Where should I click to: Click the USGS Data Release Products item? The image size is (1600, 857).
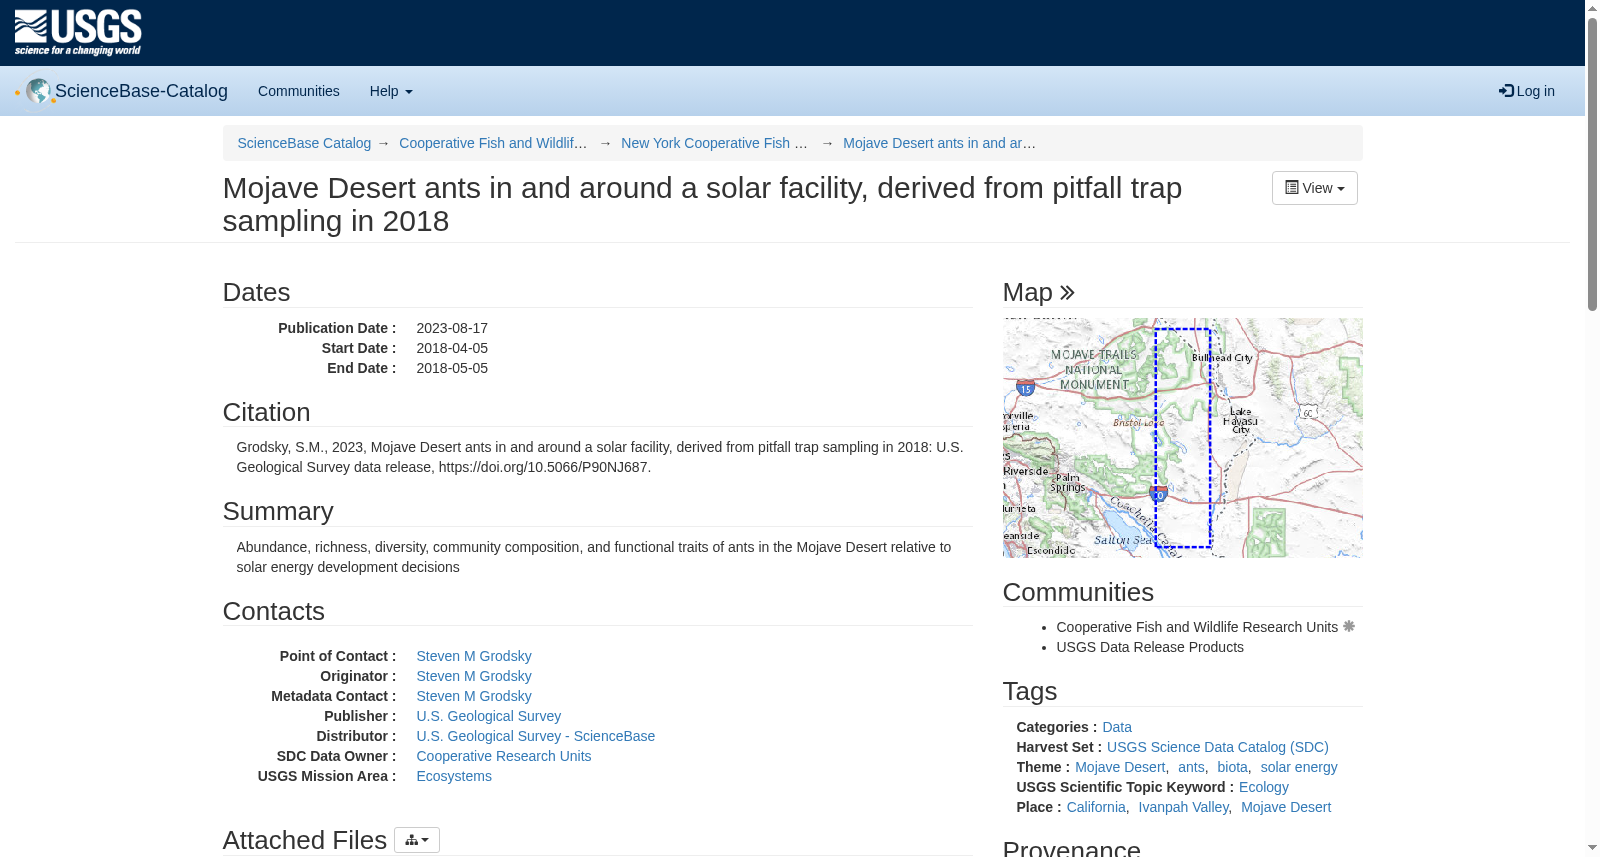point(1150,647)
